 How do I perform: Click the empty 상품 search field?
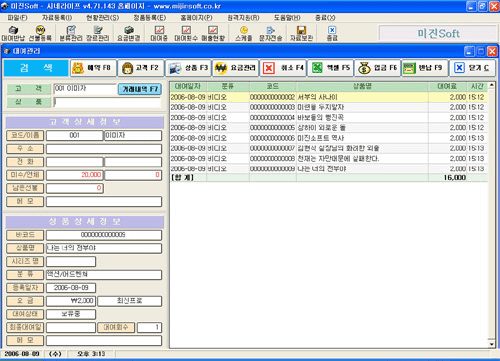[107, 102]
